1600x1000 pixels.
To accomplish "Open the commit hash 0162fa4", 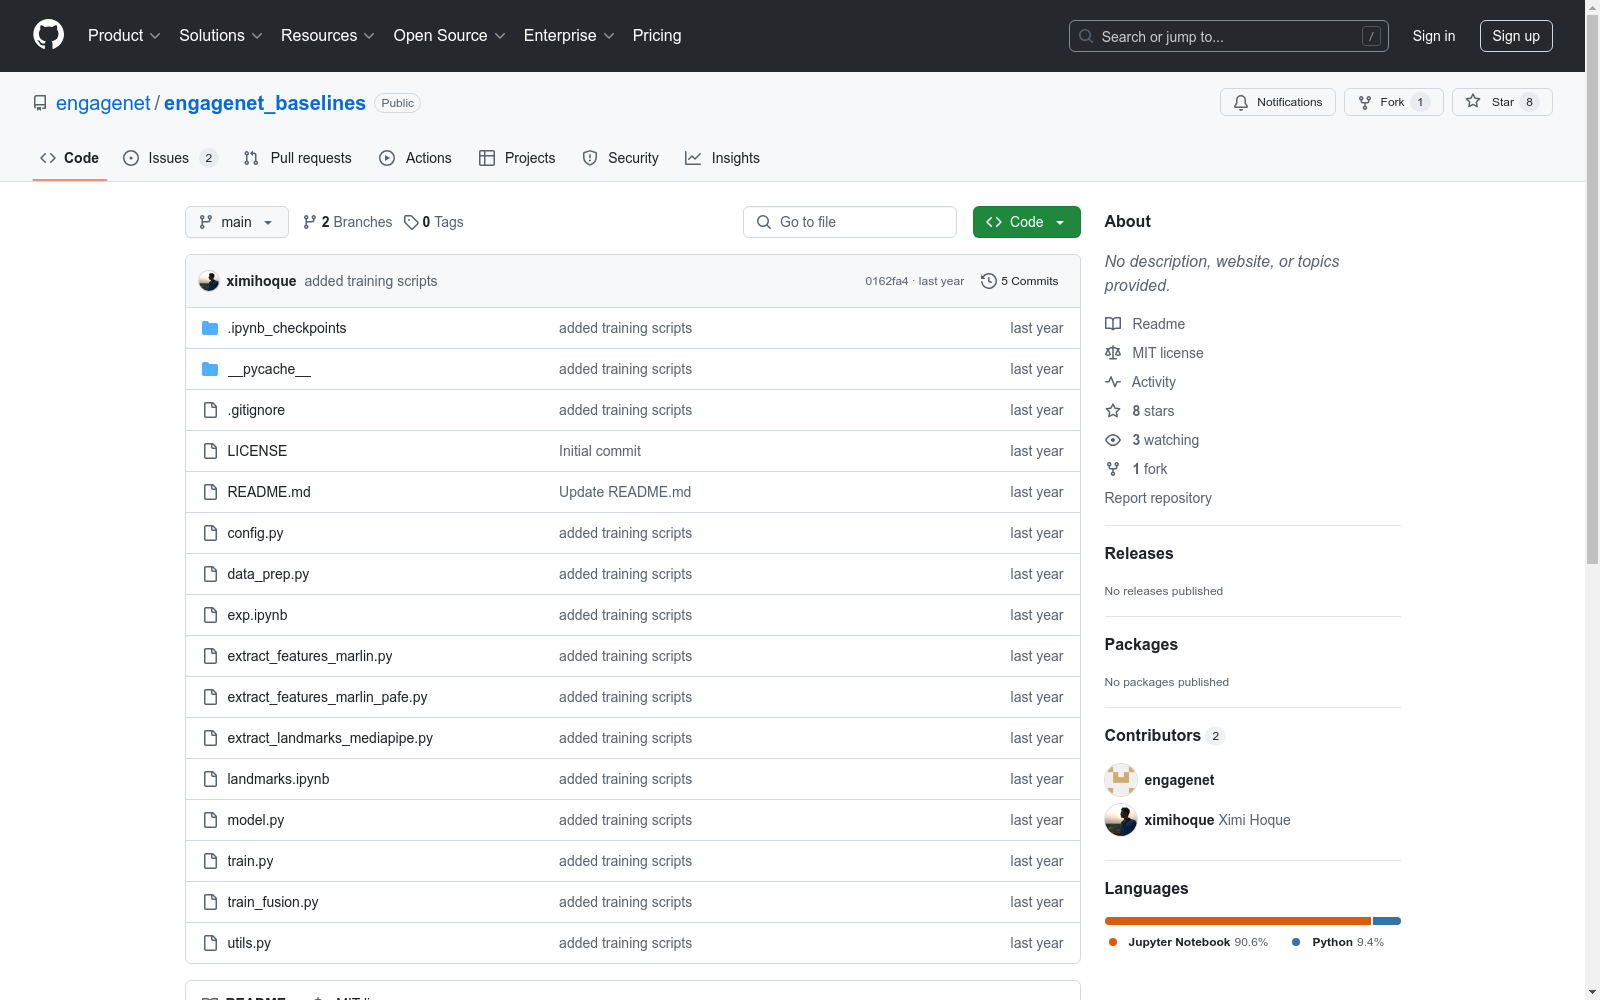I will point(887,281).
